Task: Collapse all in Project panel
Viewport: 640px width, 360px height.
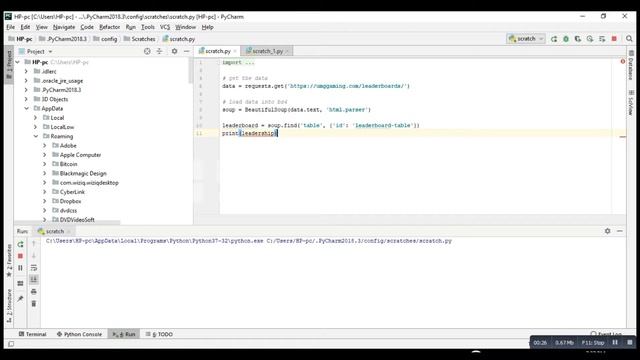Action: [159, 51]
